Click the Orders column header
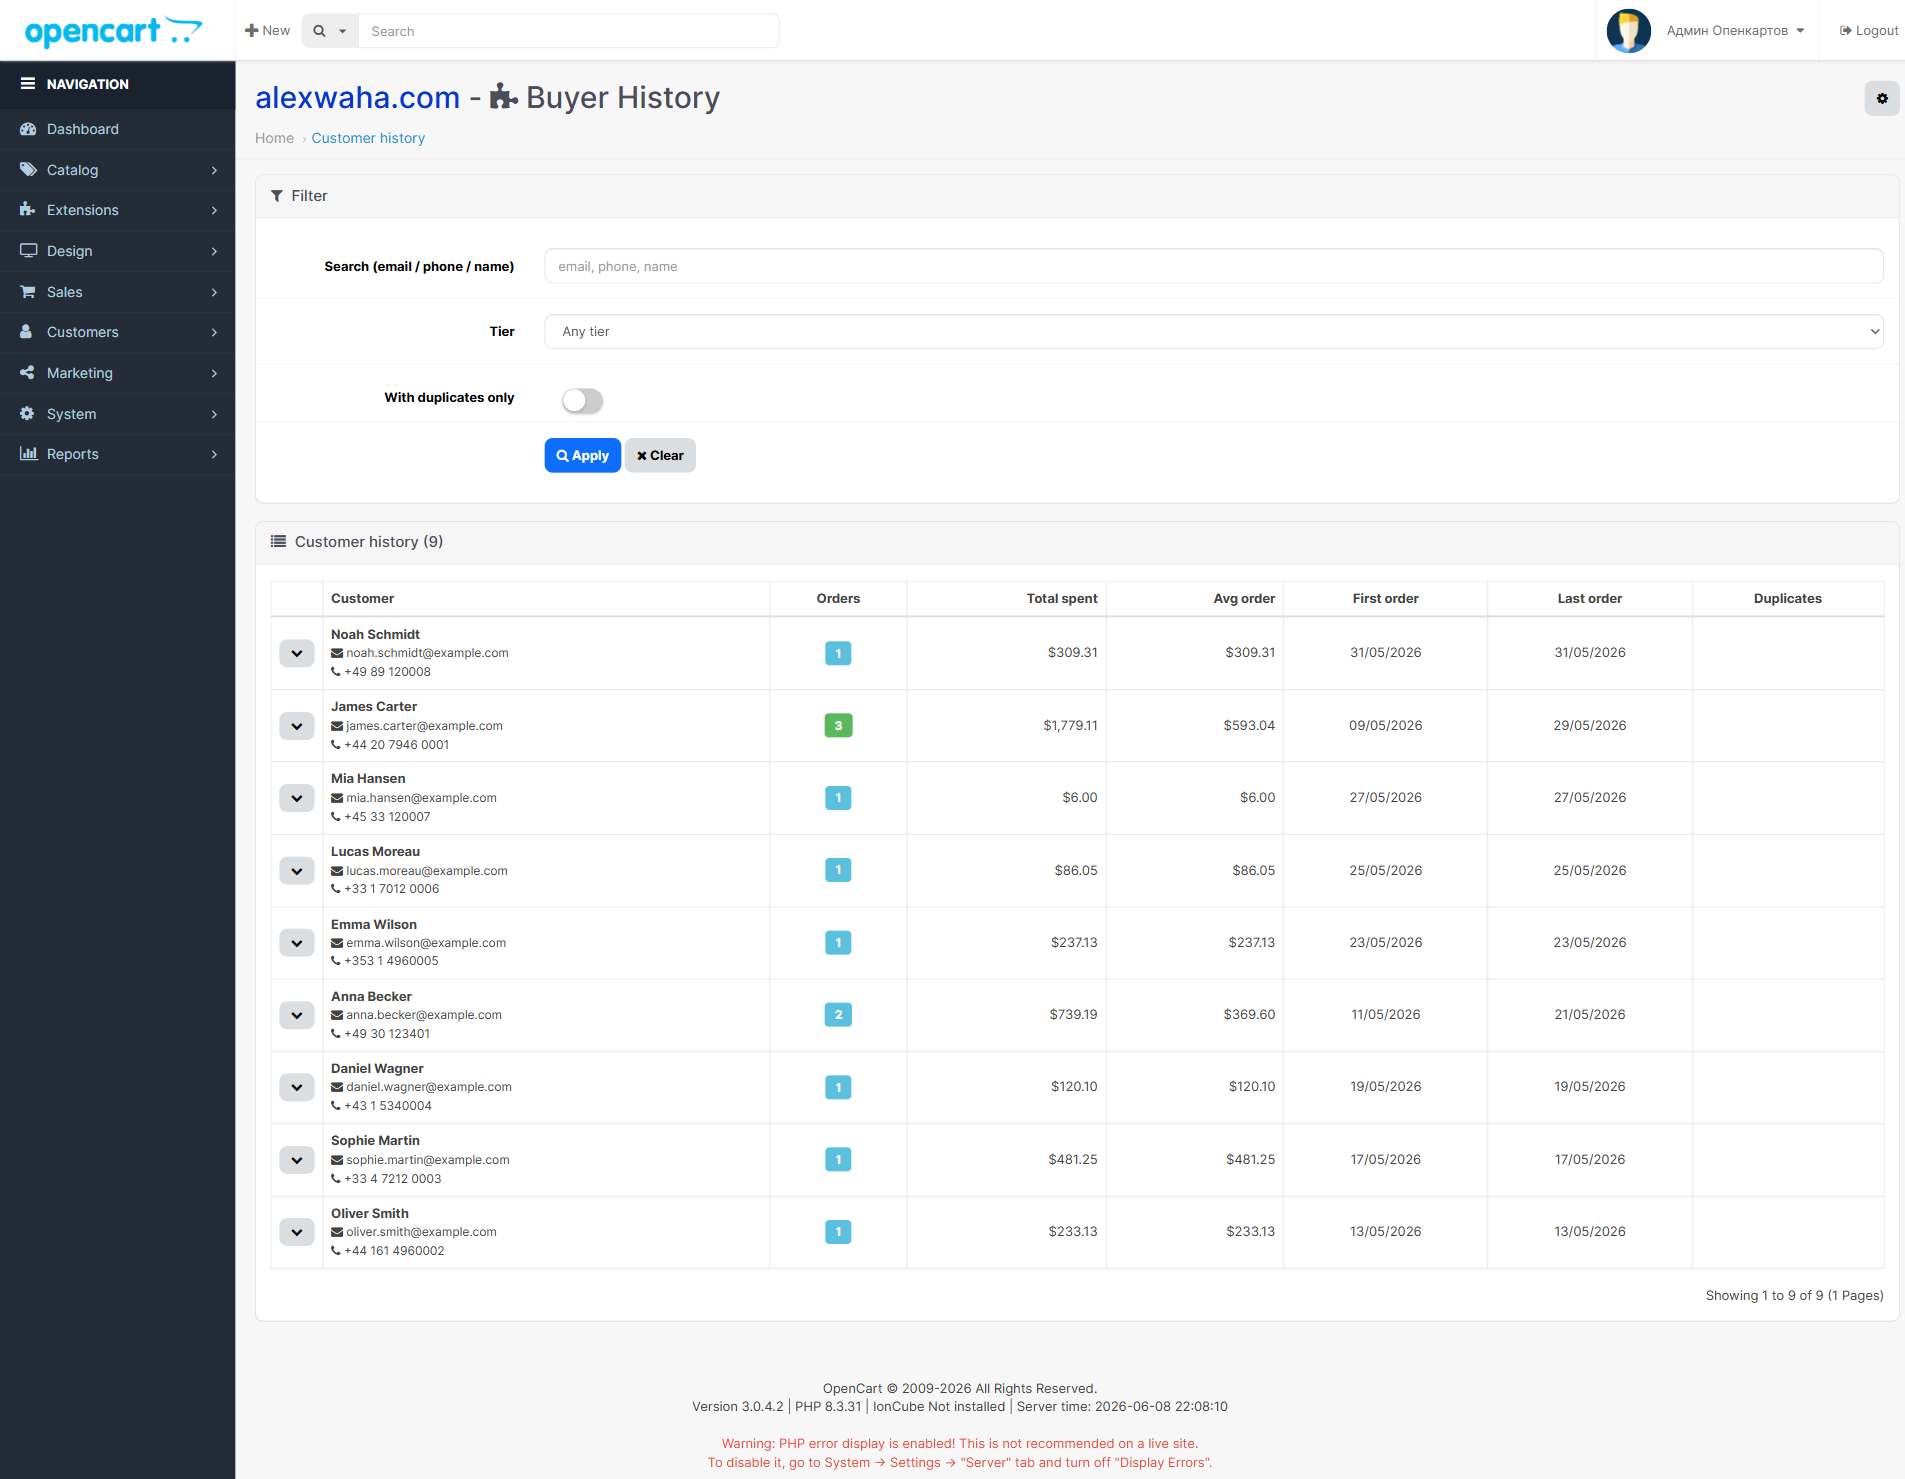This screenshot has width=1905, height=1479. pos(838,599)
